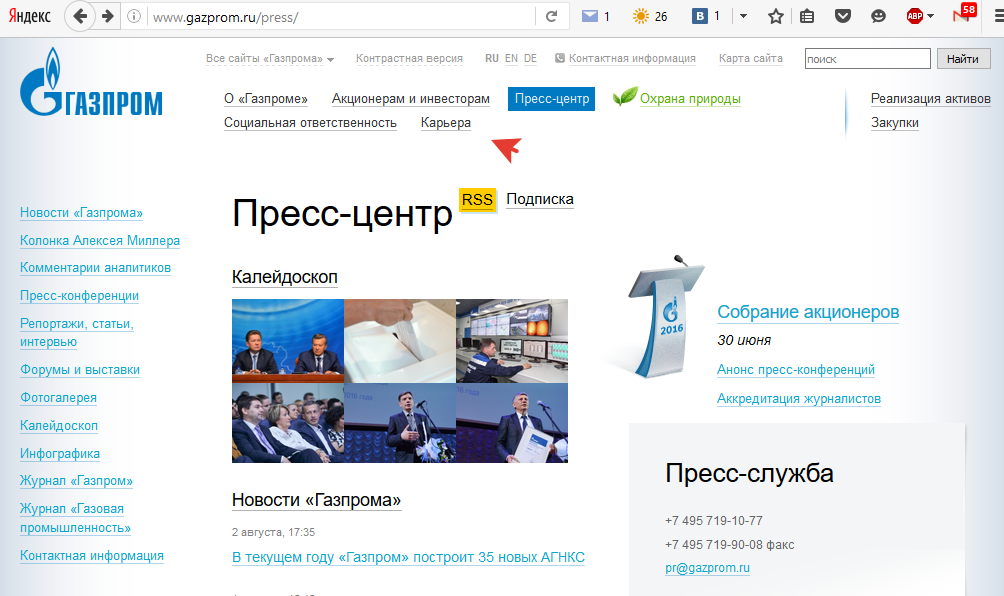Open thumbnail of man holding a certificate

click(x=512, y=423)
